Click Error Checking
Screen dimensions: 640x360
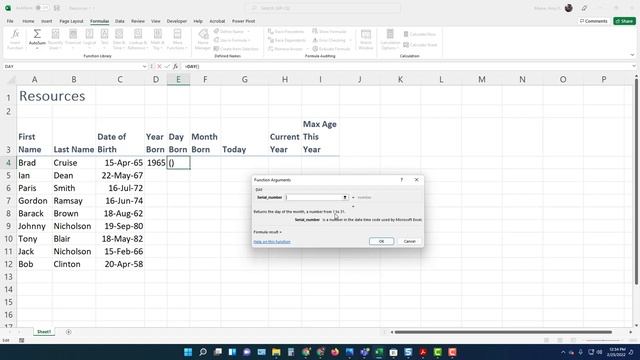tap(331, 40)
